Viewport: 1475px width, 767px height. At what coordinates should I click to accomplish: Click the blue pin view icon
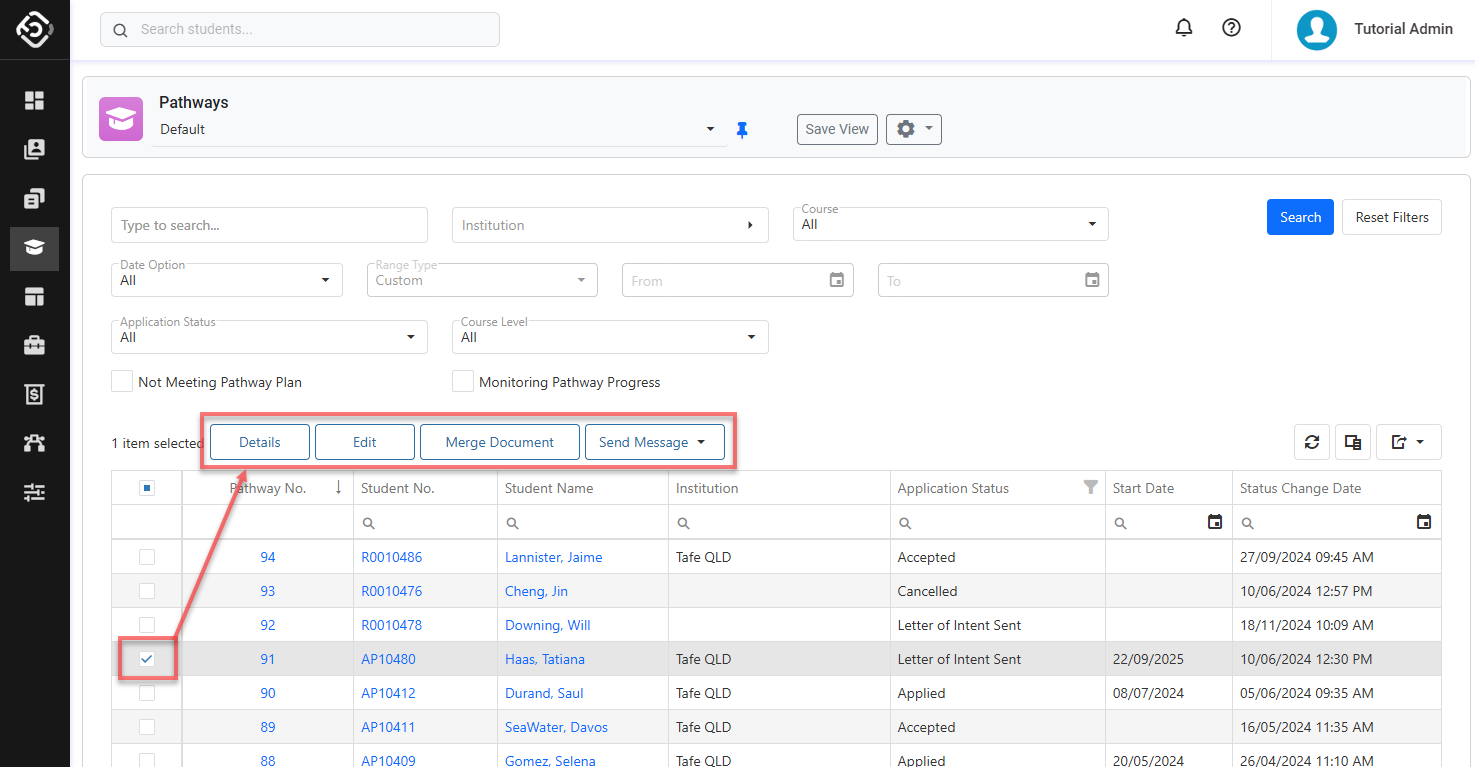742,130
